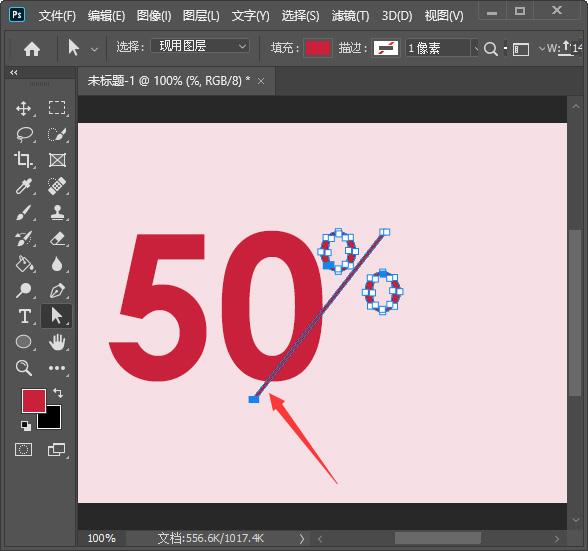The height and width of the screenshot is (551, 588).
Task: Select the Dodge tool
Action: [24, 290]
